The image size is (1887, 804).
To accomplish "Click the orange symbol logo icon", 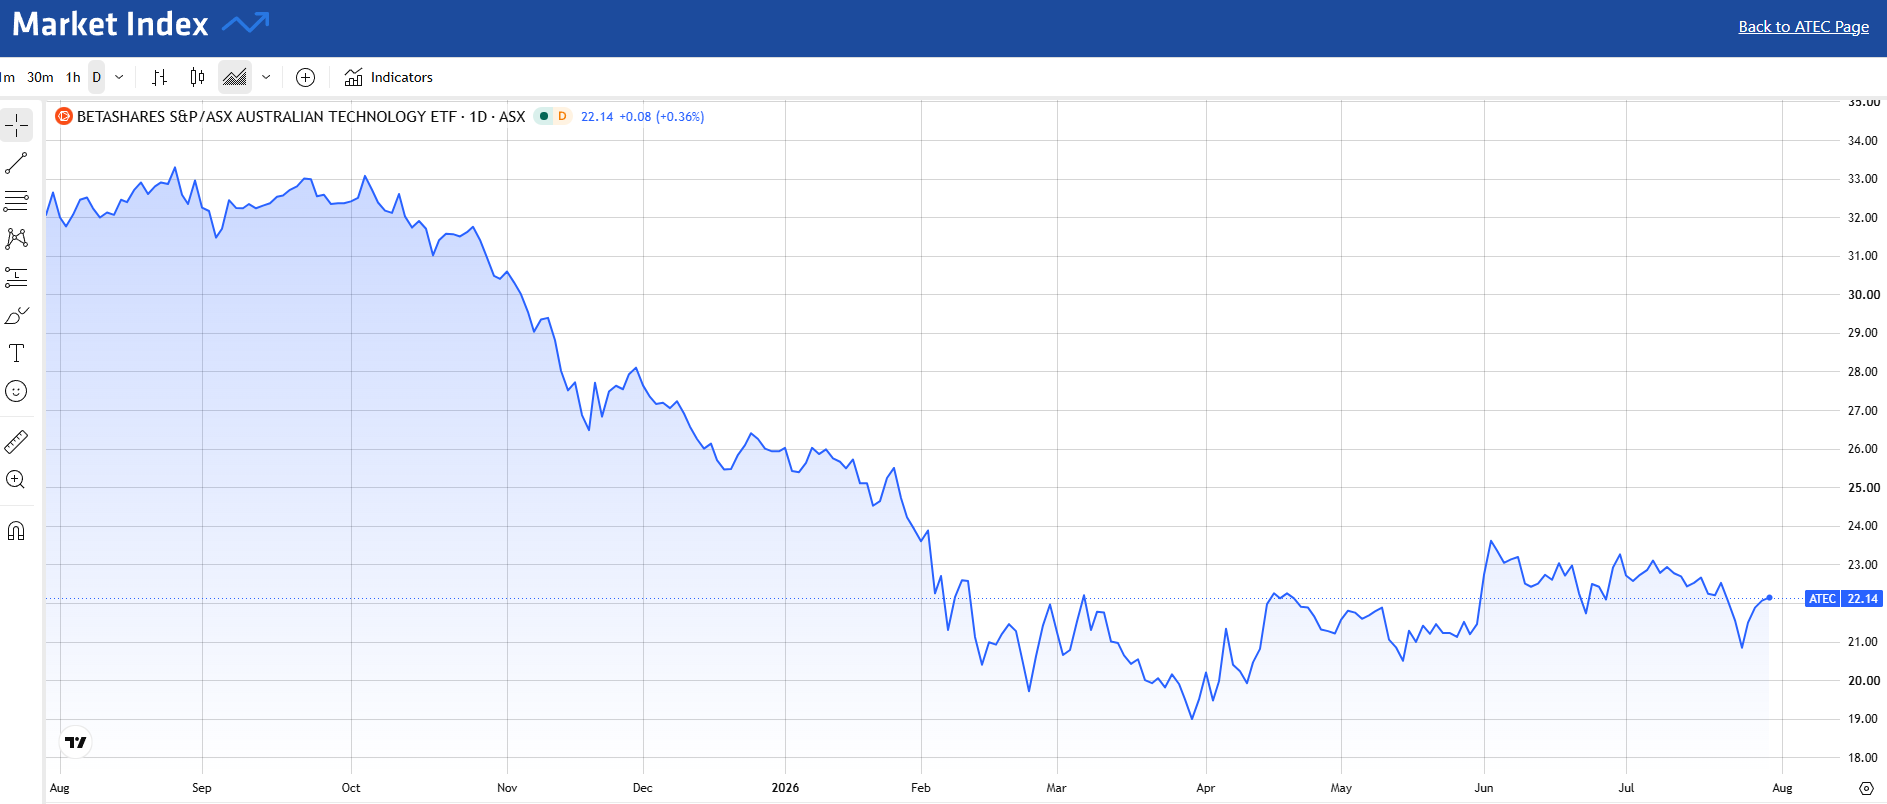I will pyautogui.click(x=64, y=116).
